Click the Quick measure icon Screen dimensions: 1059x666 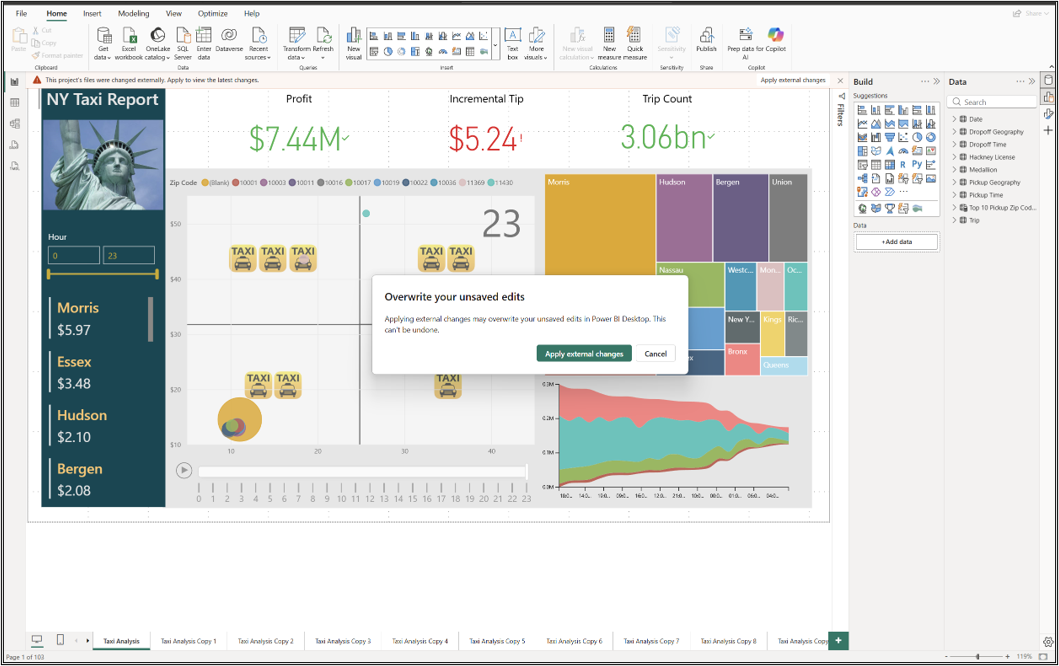click(634, 35)
